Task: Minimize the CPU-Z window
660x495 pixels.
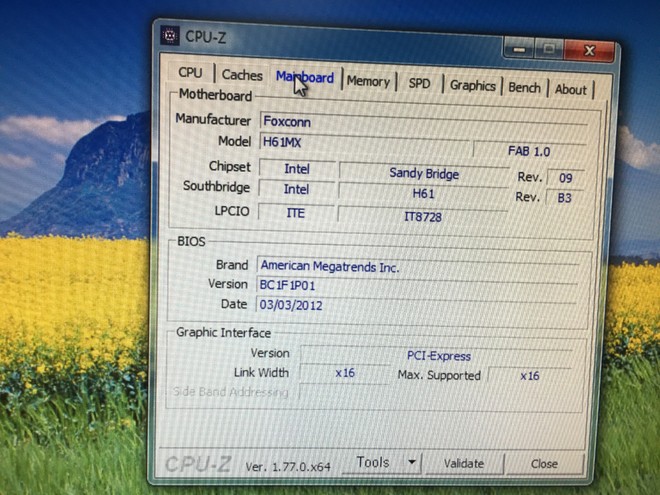Action: tap(519, 49)
